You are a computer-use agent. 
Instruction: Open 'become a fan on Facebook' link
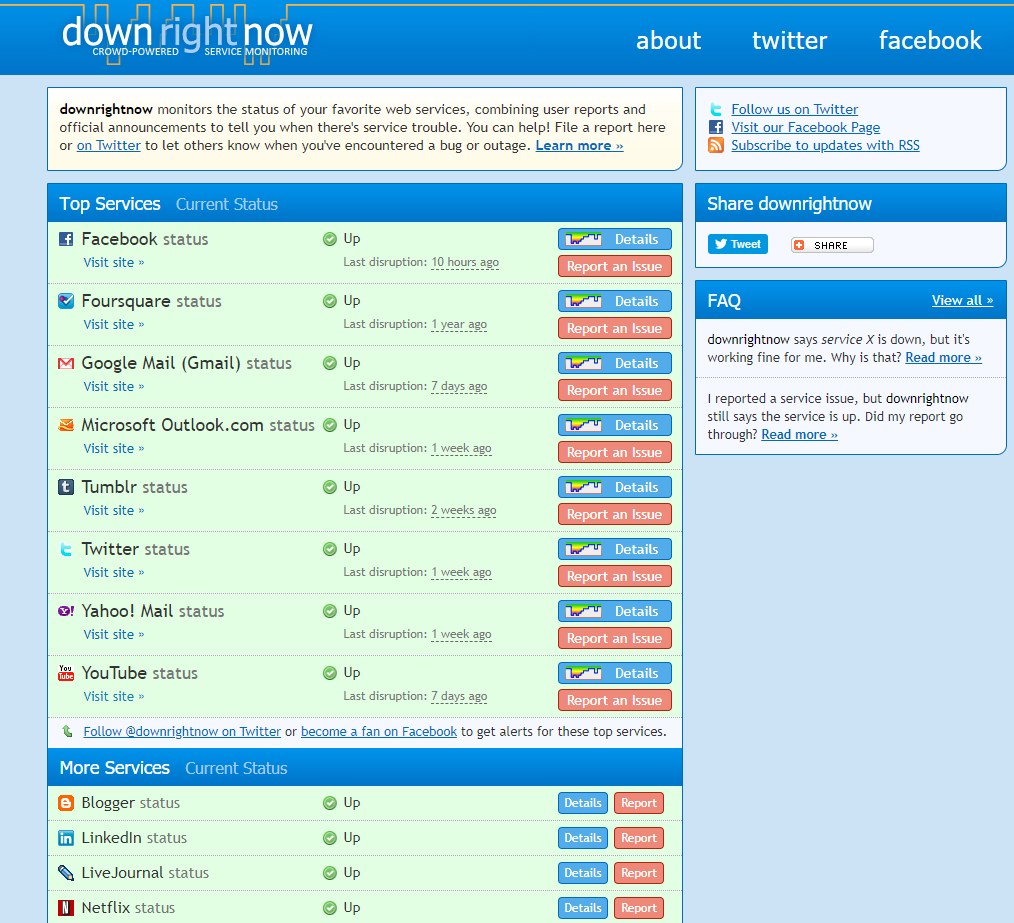tap(379, 732)
